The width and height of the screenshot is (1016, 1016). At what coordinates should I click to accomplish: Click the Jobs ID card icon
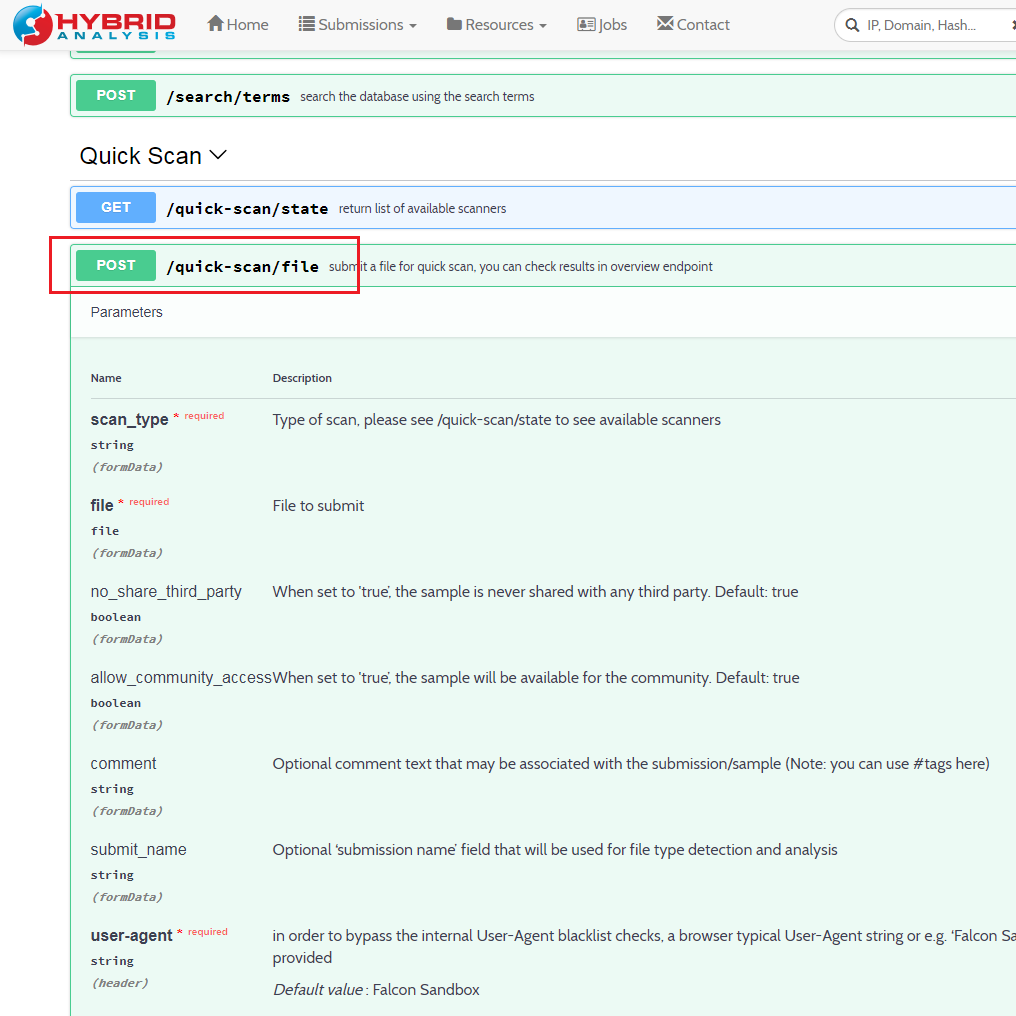pos(586,25)
